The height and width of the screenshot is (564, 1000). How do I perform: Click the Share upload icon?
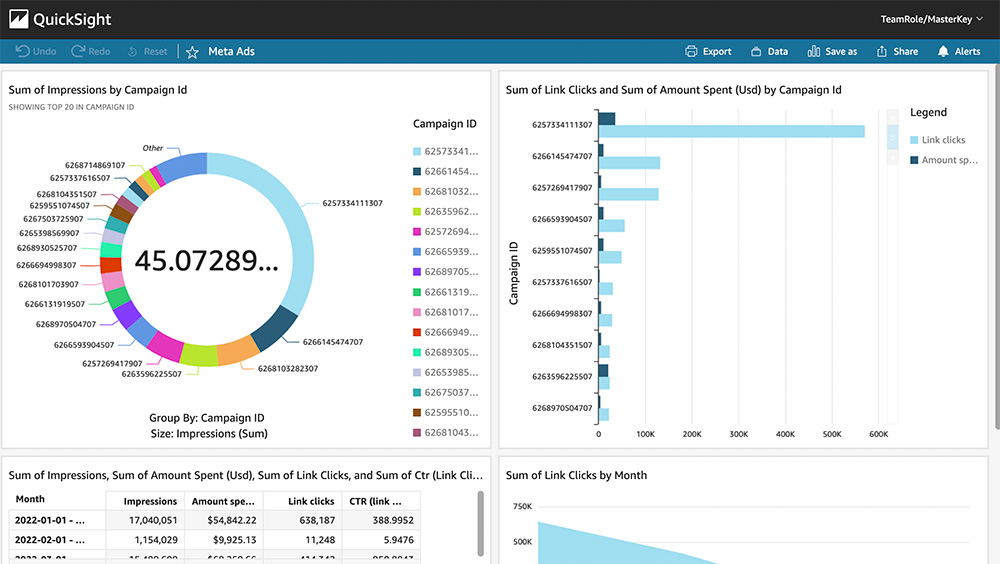882,52
